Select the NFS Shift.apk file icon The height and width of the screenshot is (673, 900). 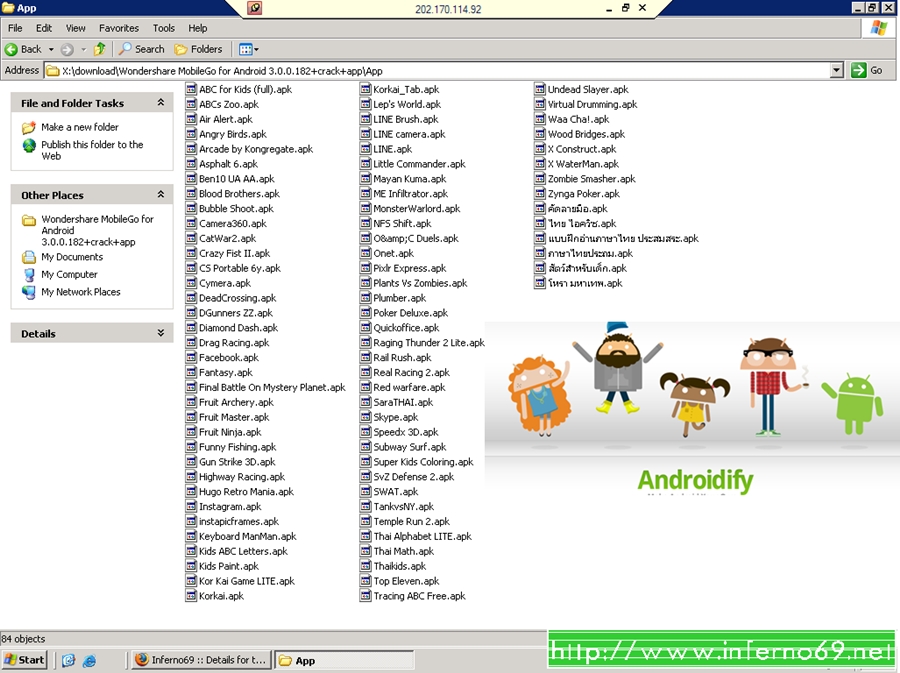tap(366, 223)
